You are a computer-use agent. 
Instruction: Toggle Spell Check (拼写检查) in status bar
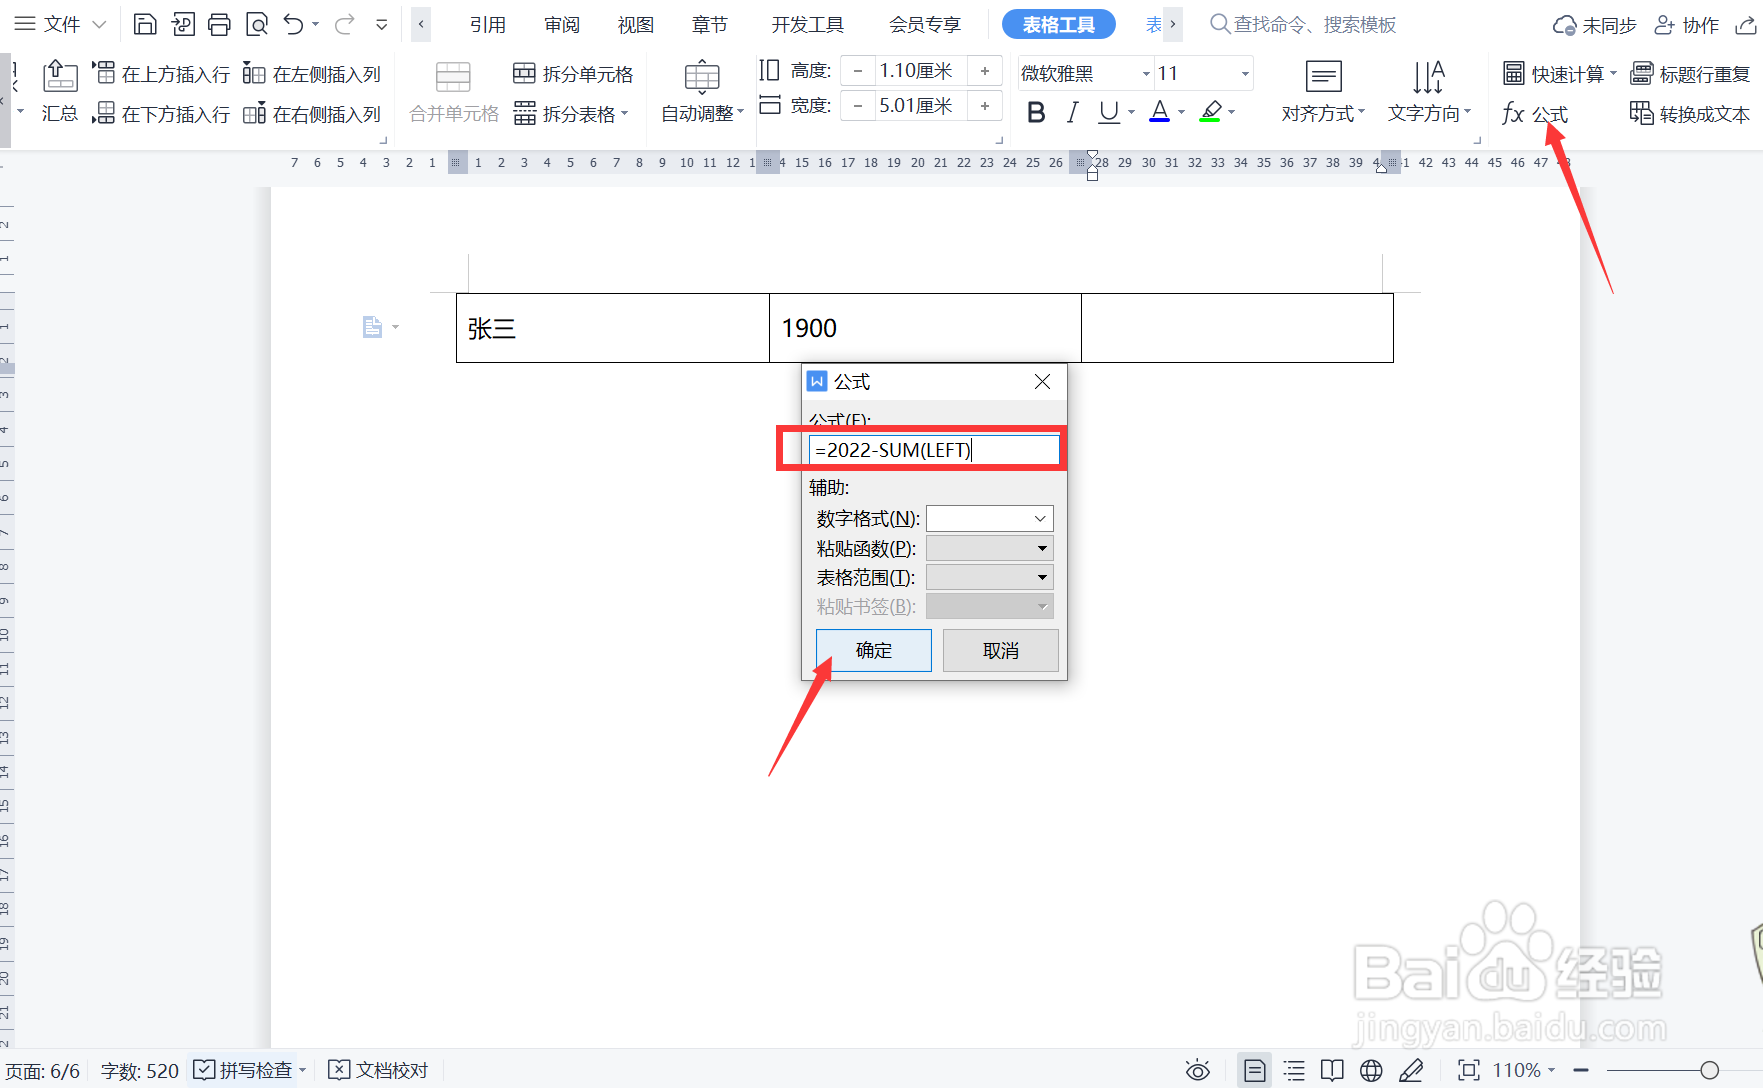[x=242, y=1070]
